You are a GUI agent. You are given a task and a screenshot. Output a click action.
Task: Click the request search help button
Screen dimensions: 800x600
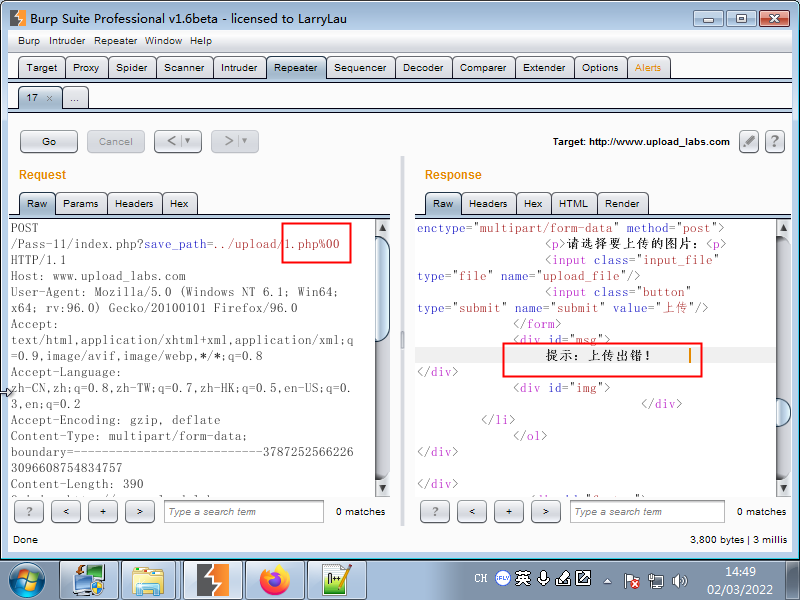[x=29, y=511]
